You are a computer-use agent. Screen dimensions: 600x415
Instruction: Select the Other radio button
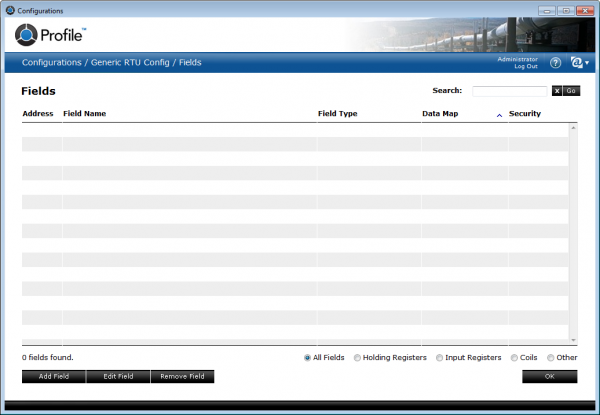point(550,358)
